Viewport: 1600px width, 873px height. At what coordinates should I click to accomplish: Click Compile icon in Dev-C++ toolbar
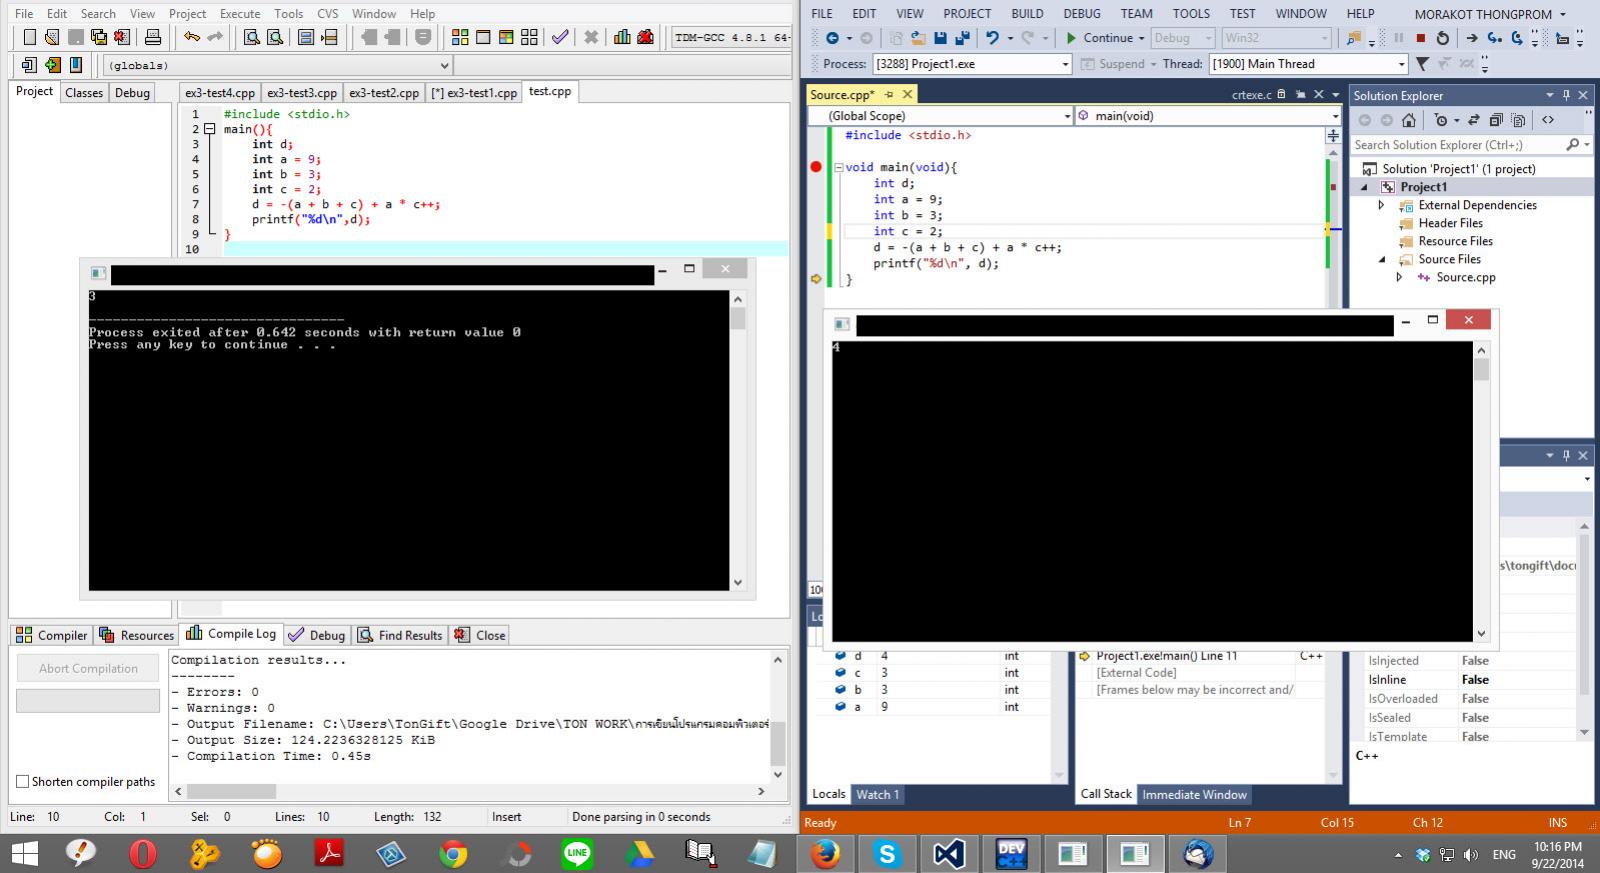[x=460, y=37]
